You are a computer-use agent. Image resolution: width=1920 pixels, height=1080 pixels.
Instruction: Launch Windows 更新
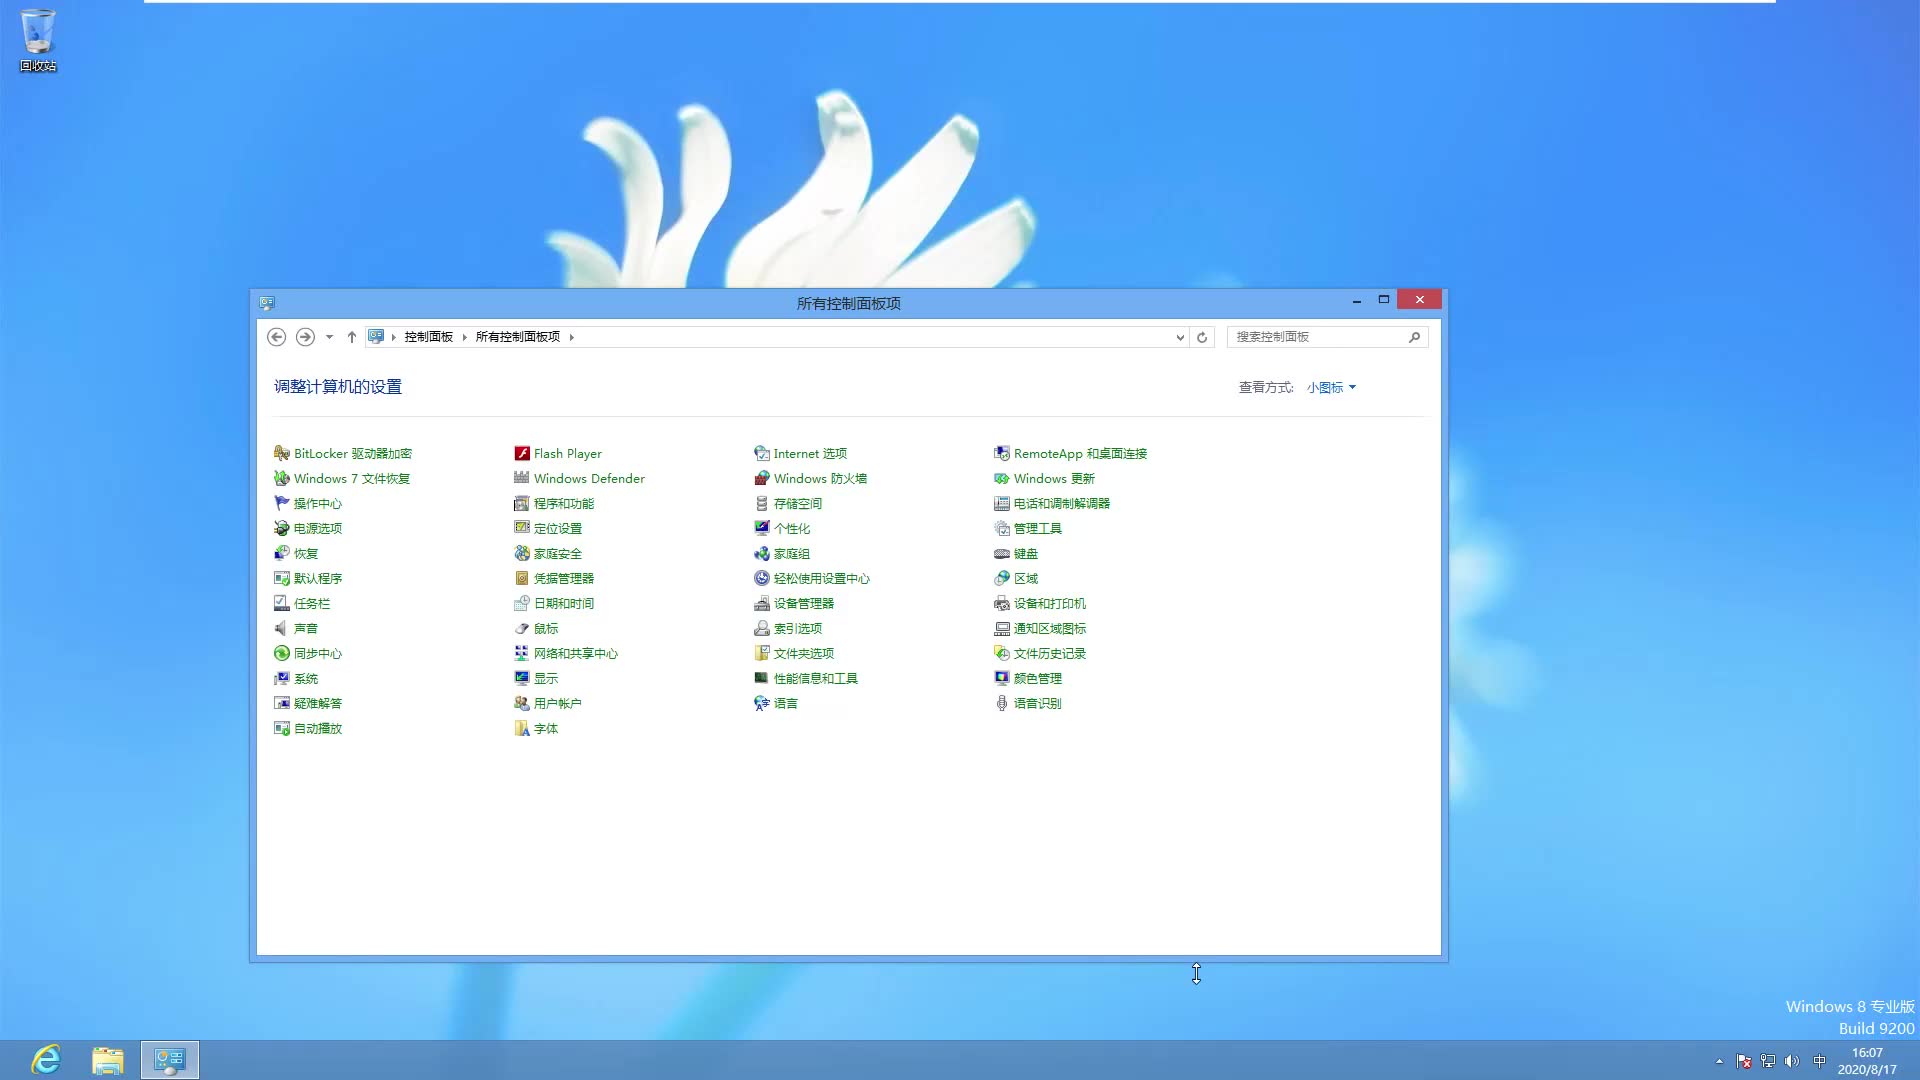1053,478
